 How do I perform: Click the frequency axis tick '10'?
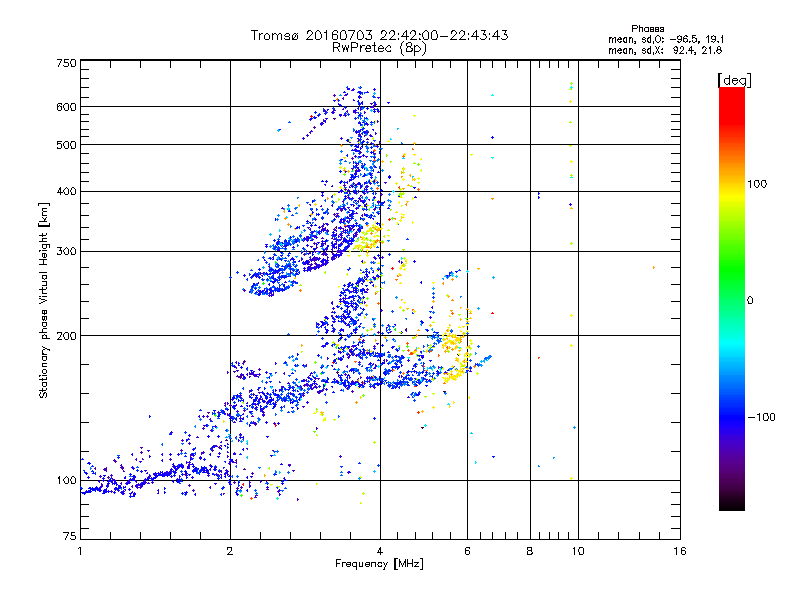pos(578,551)
